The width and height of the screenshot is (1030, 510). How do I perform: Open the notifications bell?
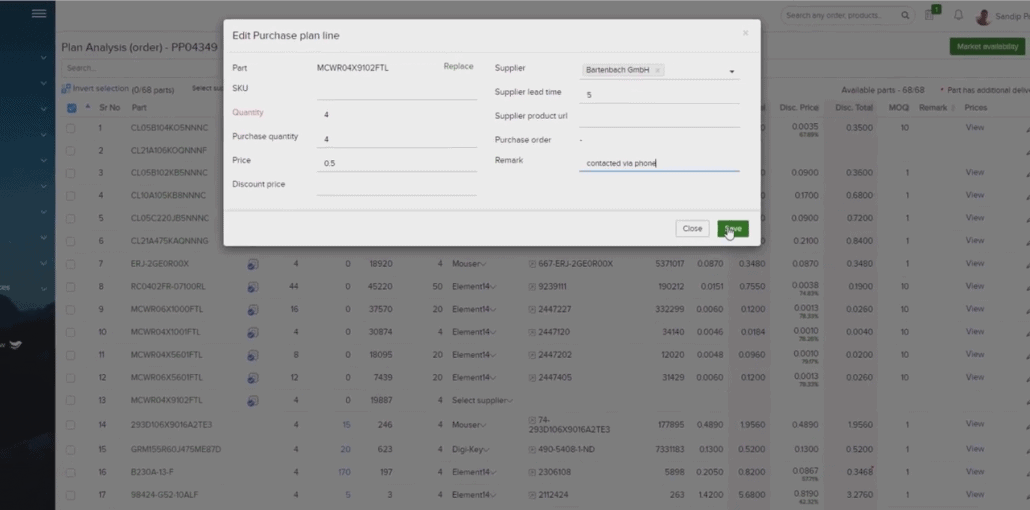point(958,15)
